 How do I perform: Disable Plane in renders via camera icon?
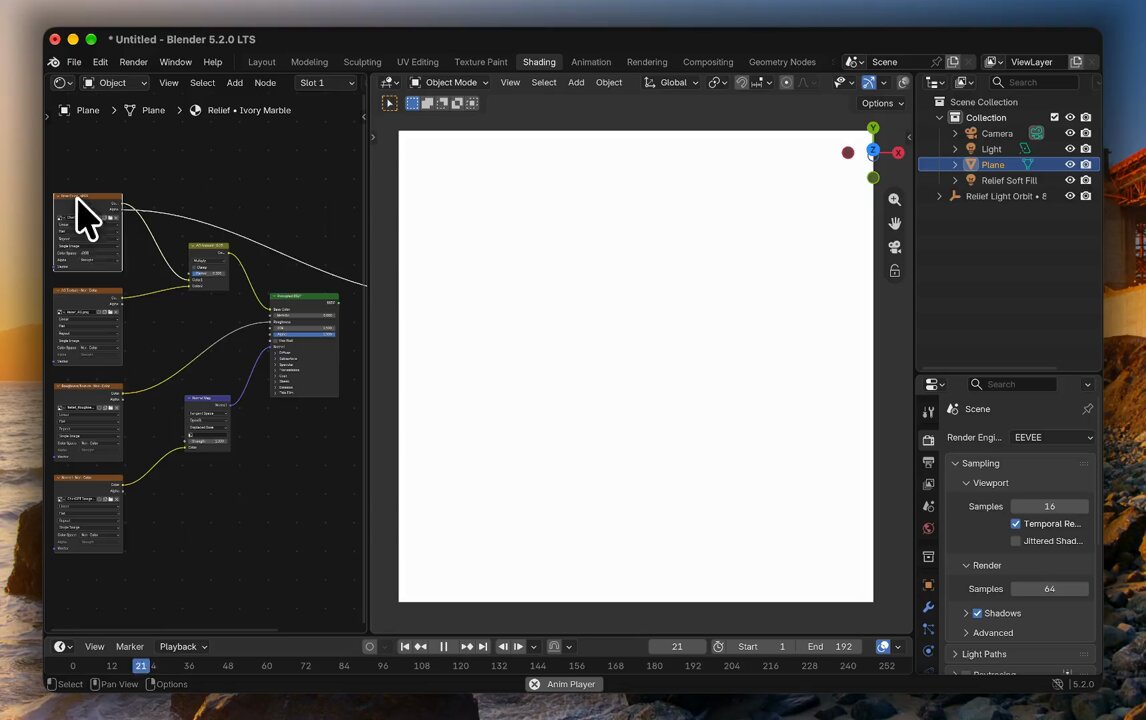coord(1086,164)
